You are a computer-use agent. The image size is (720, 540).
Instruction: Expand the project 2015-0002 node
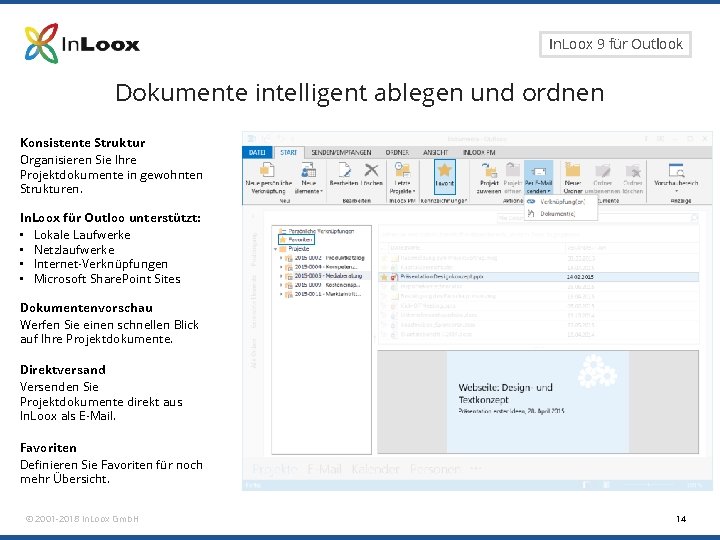(x=281, y=258)
